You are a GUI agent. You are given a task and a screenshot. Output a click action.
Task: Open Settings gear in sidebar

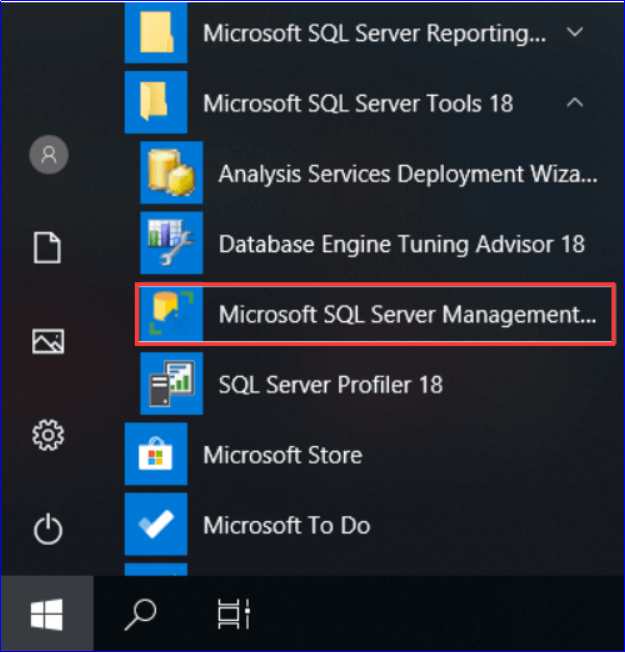48,435
